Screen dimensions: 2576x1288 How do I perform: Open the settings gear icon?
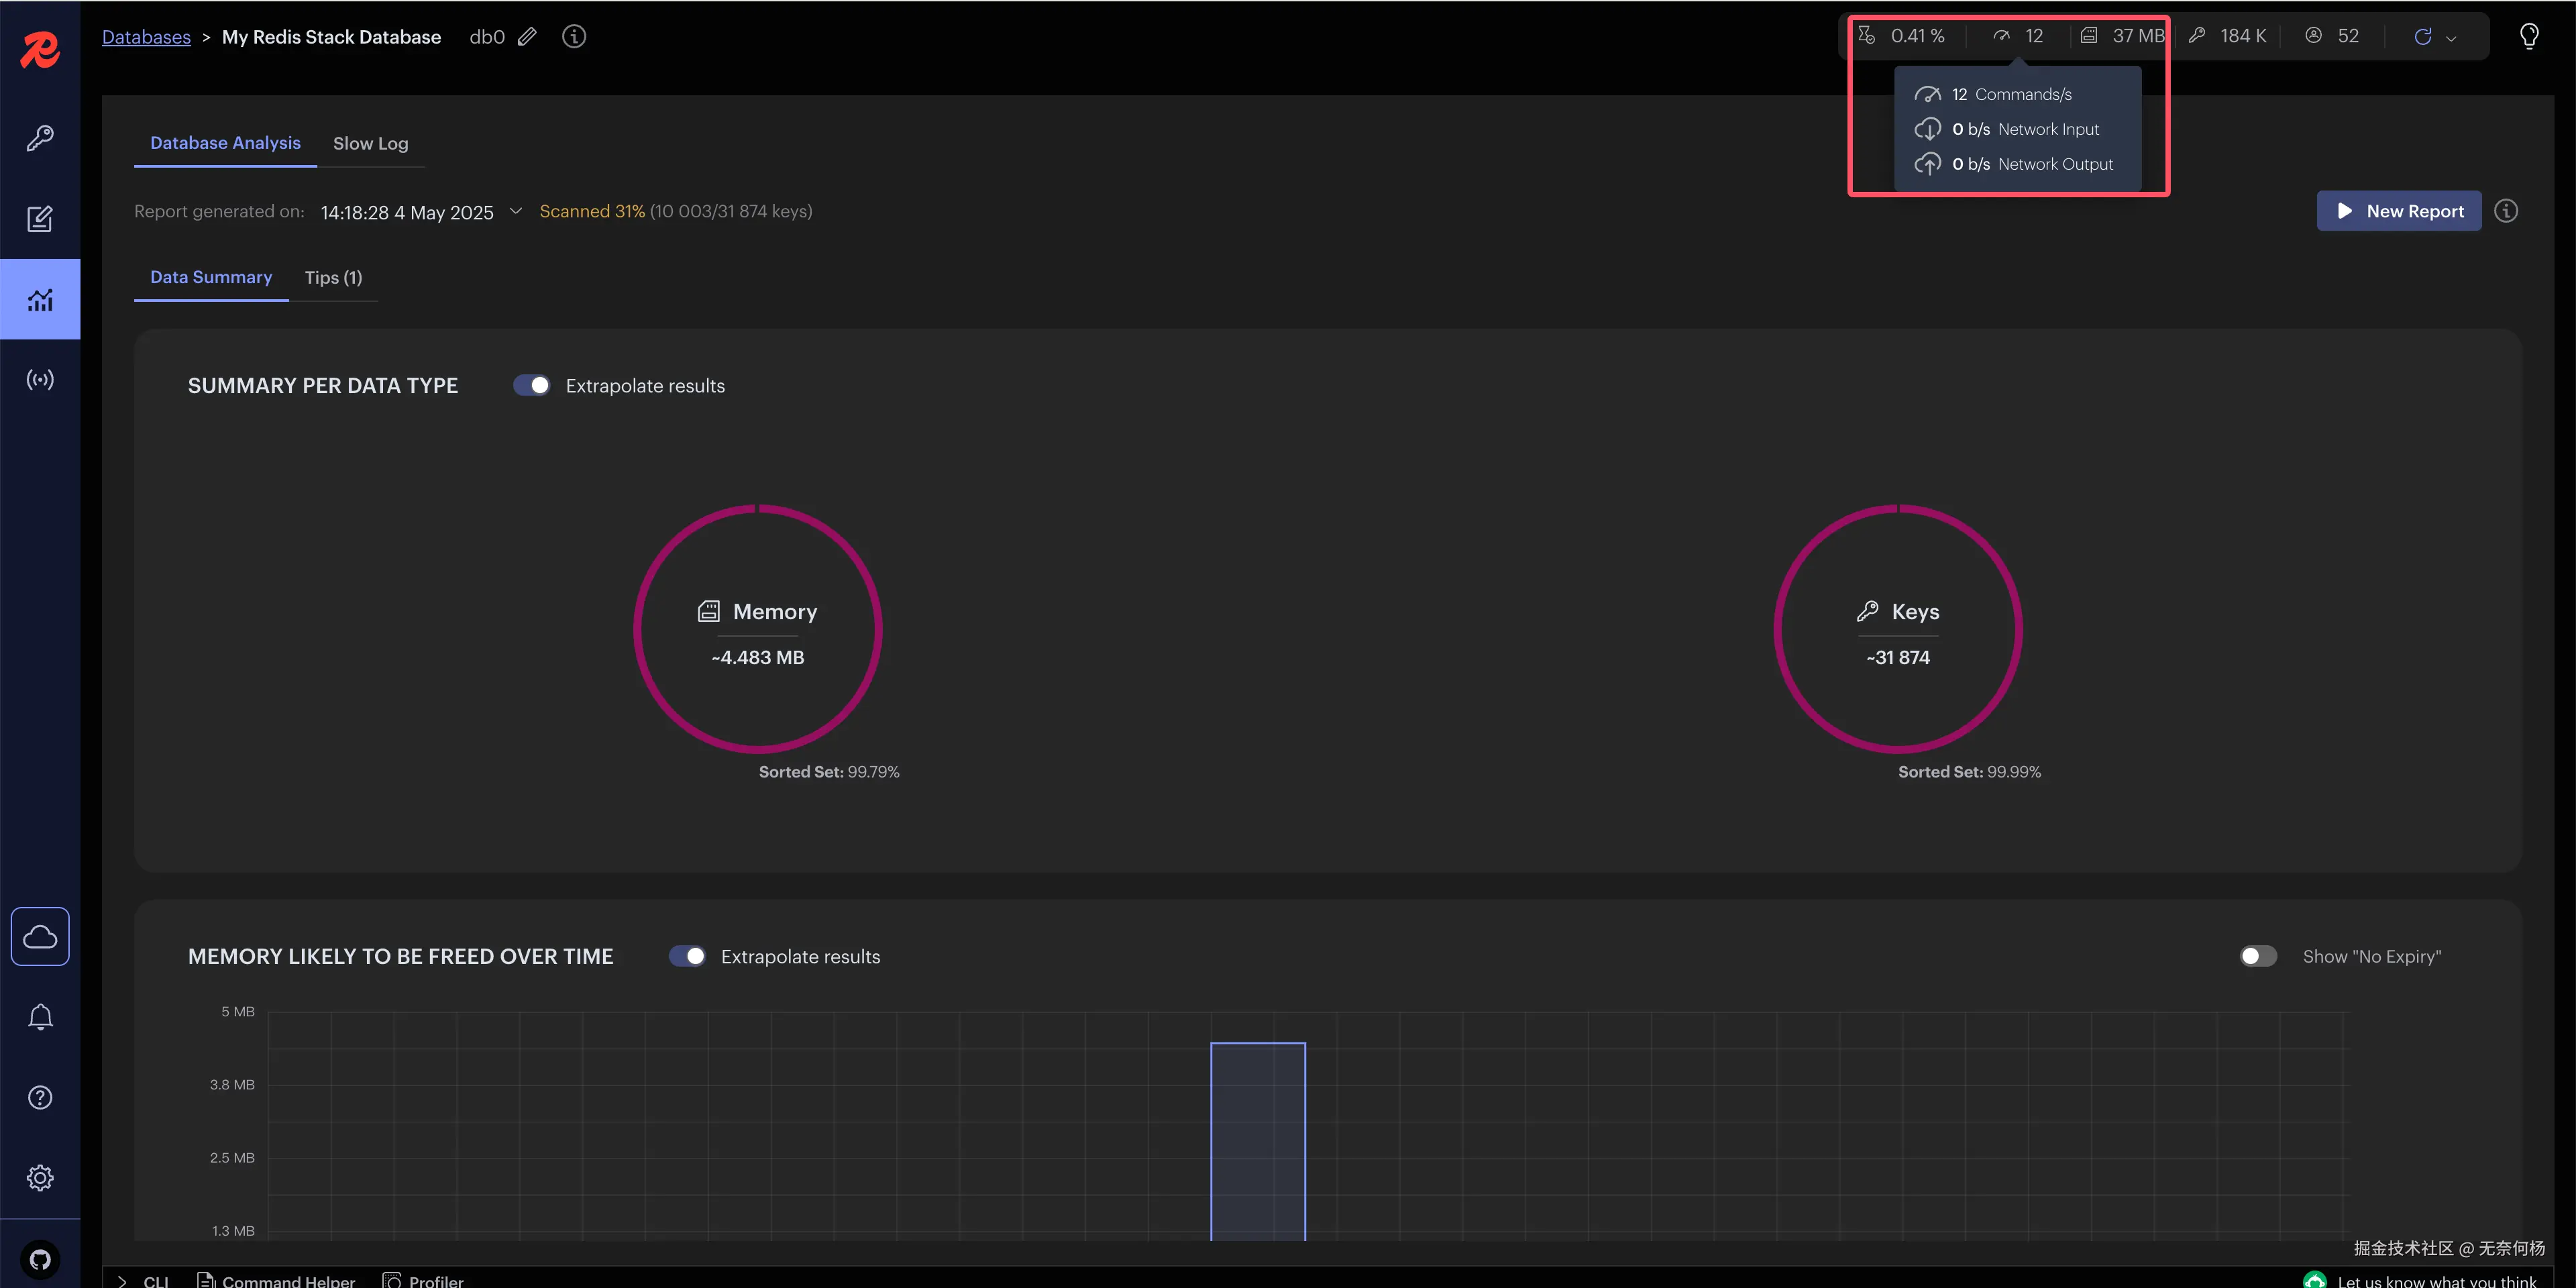[x=40, y=1178]
